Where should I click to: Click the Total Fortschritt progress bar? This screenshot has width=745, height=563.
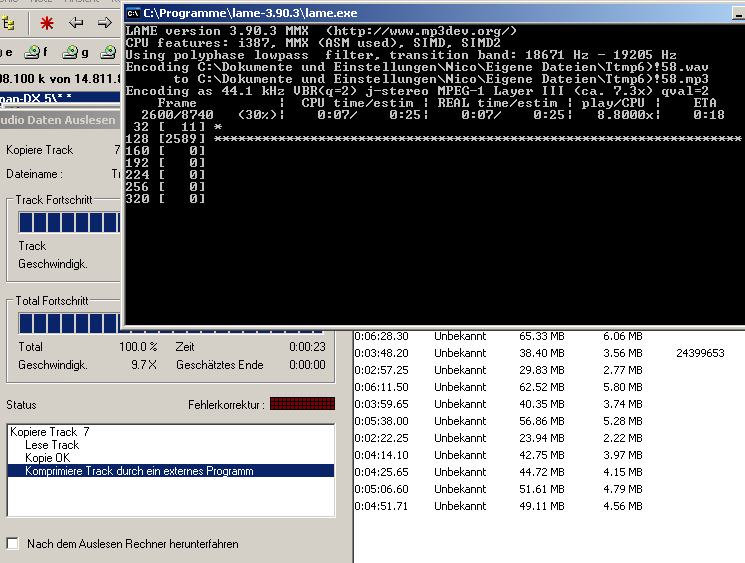[171, 323]
